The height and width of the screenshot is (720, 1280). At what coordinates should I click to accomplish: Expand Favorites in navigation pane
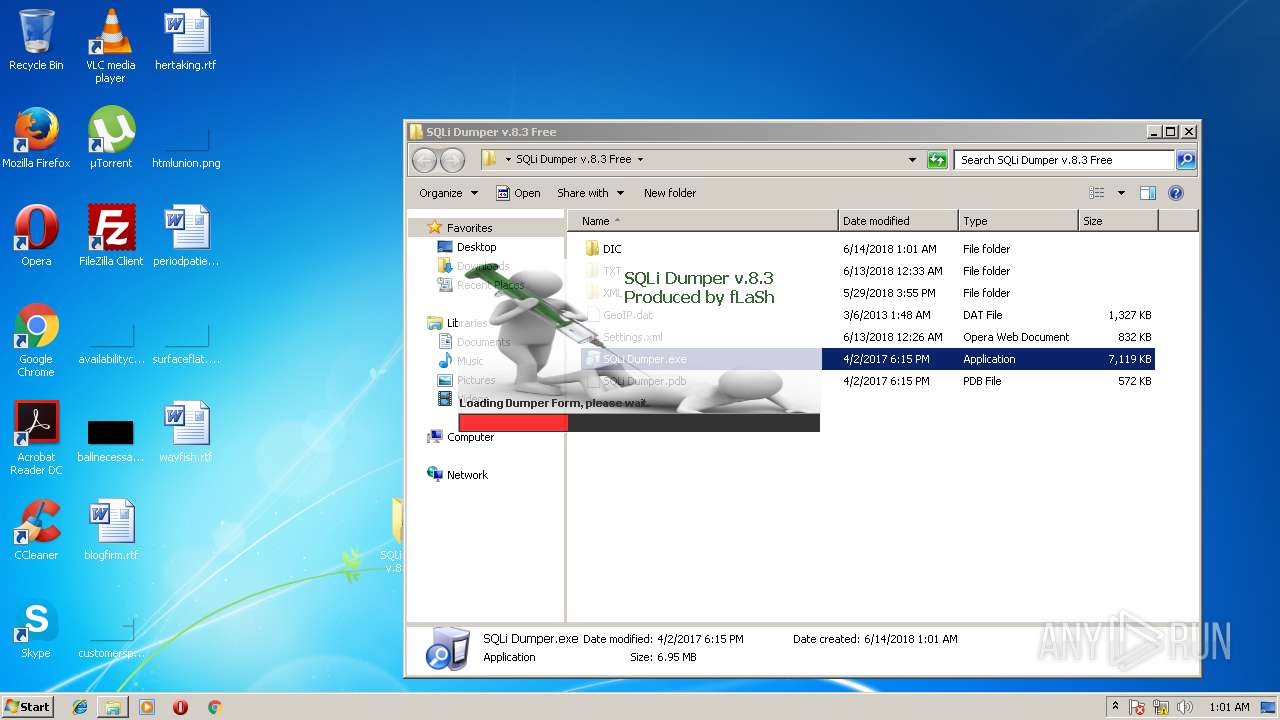point(469,228)
